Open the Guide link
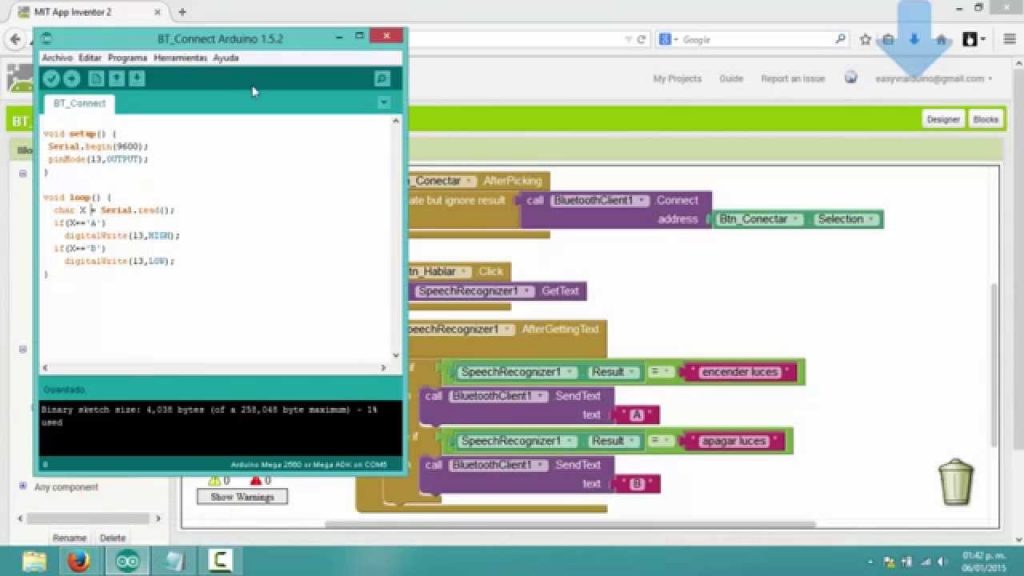This screenshot has height=576, width=1024. coord(731,78)
